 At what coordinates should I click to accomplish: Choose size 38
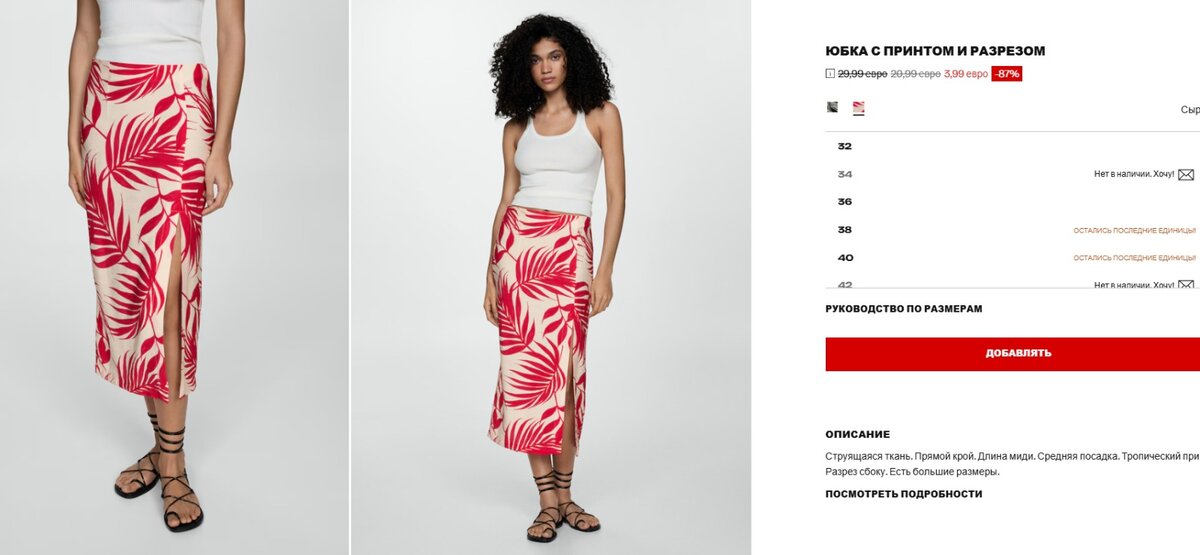(x=1012, y=230)
